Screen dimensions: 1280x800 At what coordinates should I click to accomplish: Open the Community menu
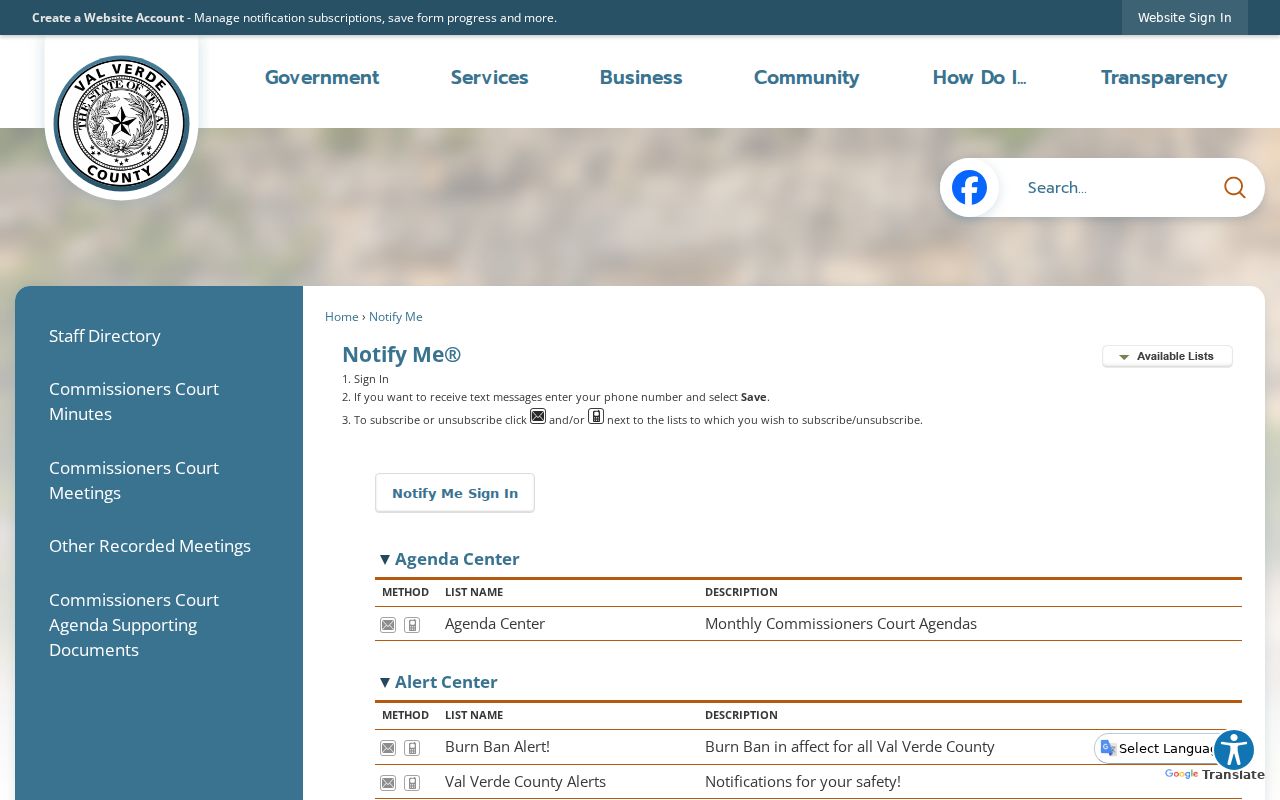coord(806,78)
